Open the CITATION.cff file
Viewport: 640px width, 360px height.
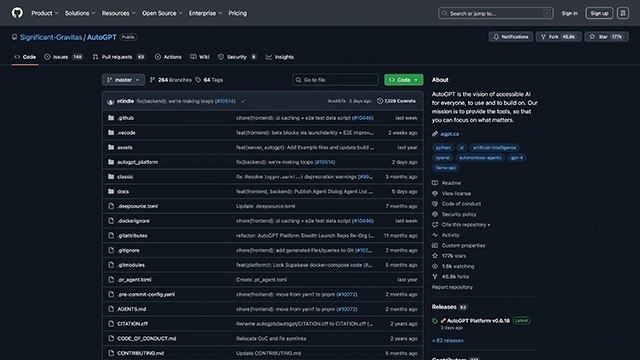[133, 324]
